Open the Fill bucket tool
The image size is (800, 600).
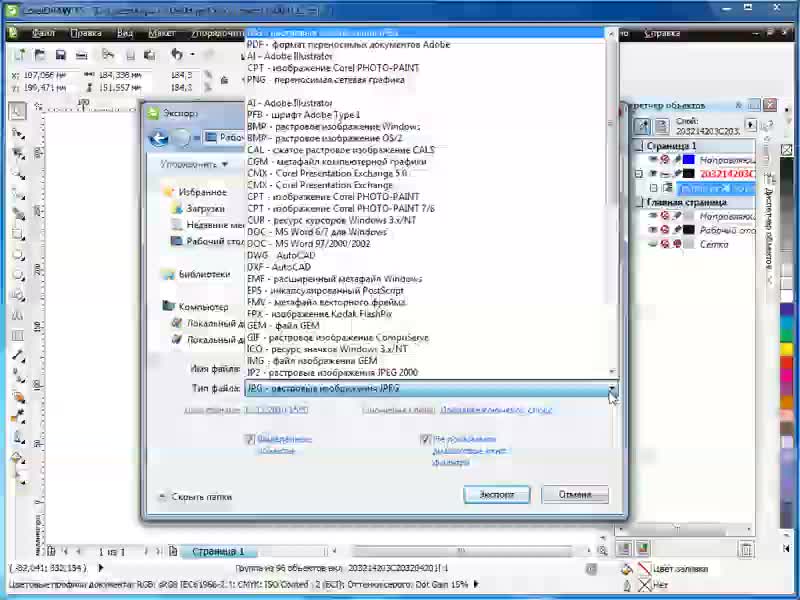coord(18,458)
